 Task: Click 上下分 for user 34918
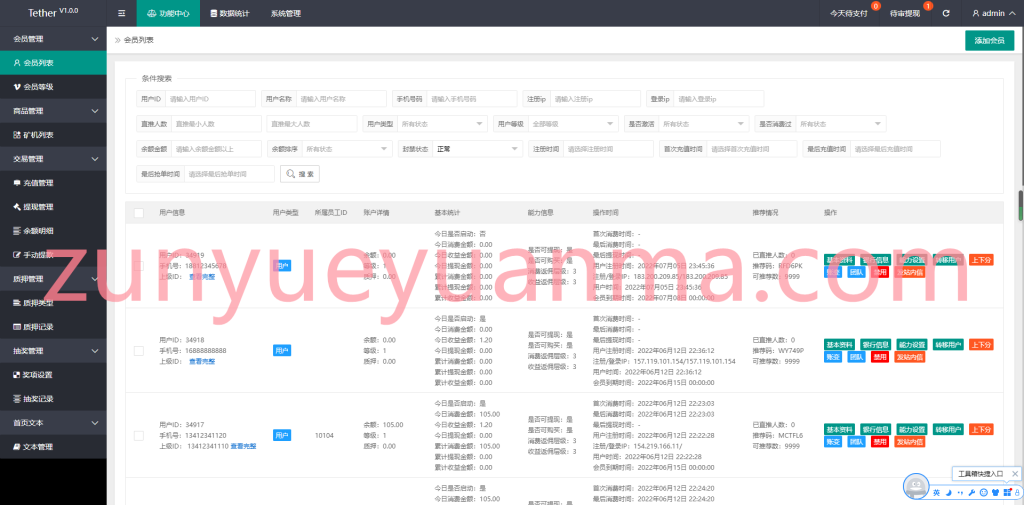coord(981,345)
